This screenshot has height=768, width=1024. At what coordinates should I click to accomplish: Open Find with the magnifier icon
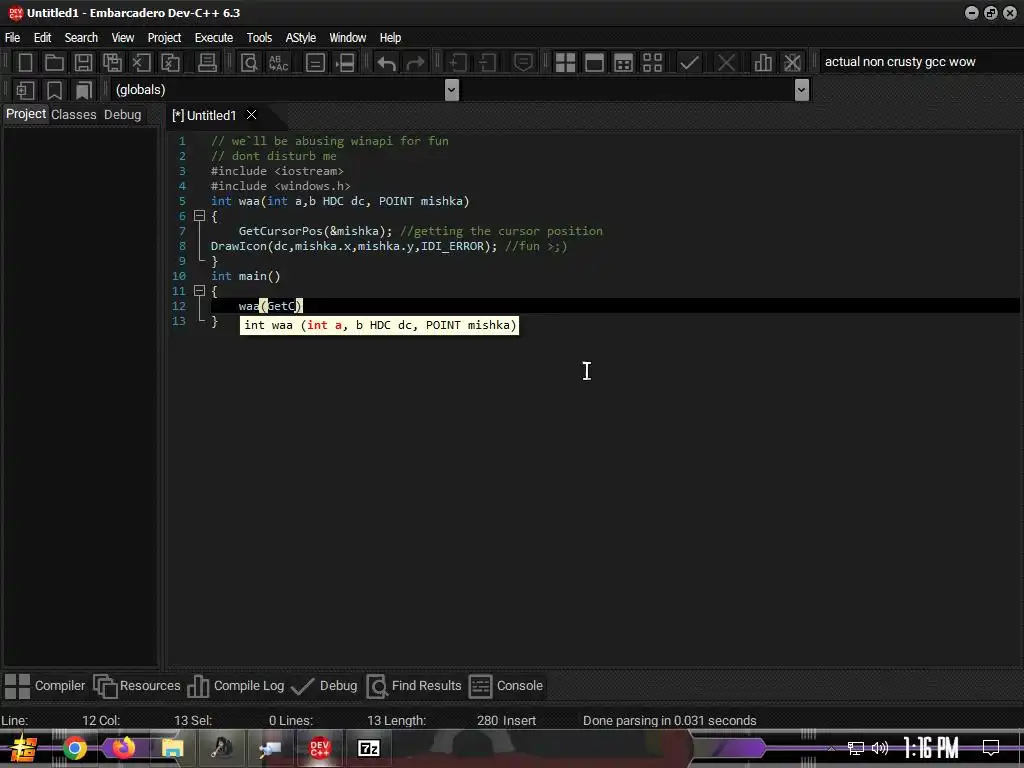pos(249,63)
